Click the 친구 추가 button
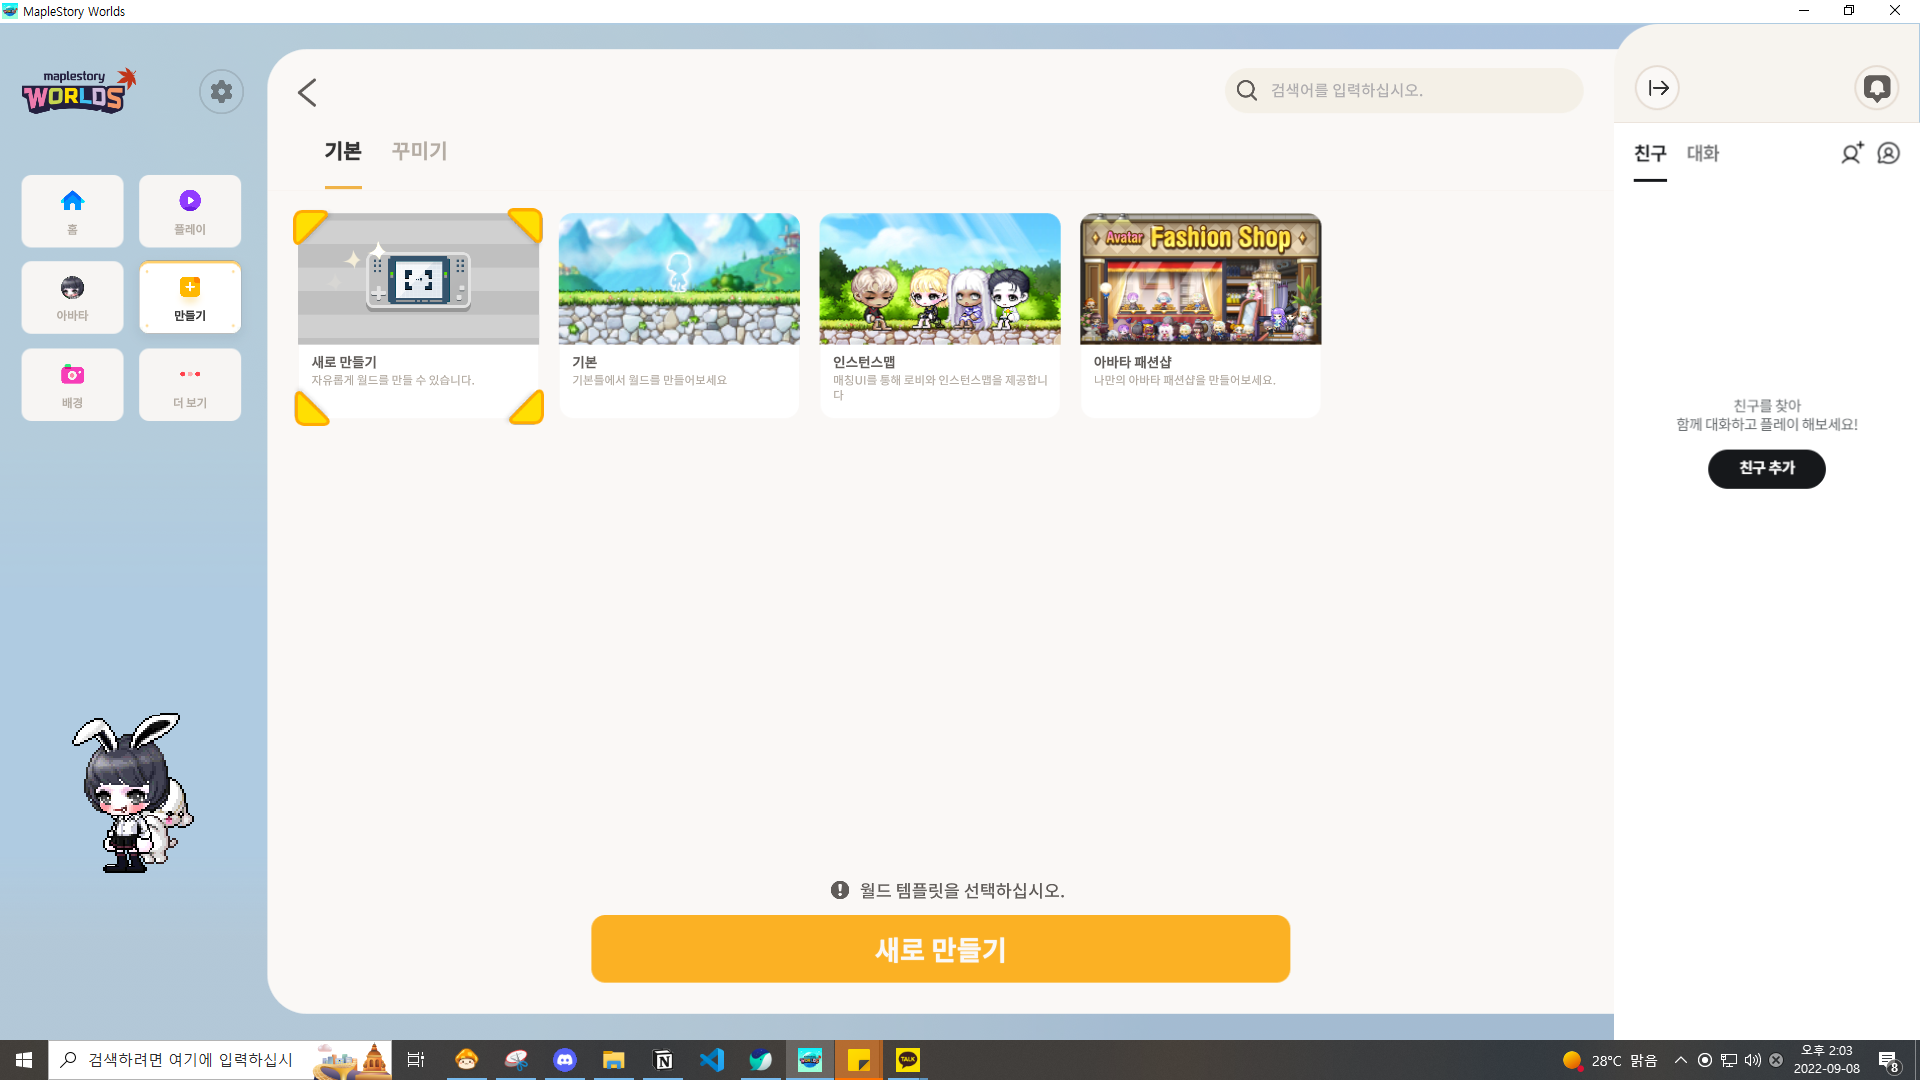Screen dimensions: 1920x1080 point(1766,468)
